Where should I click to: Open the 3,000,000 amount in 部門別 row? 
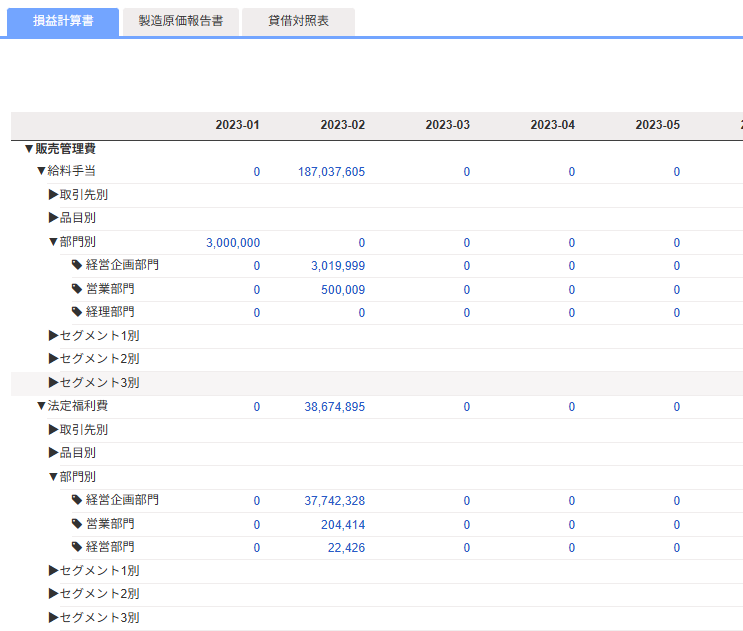point(233,243)
